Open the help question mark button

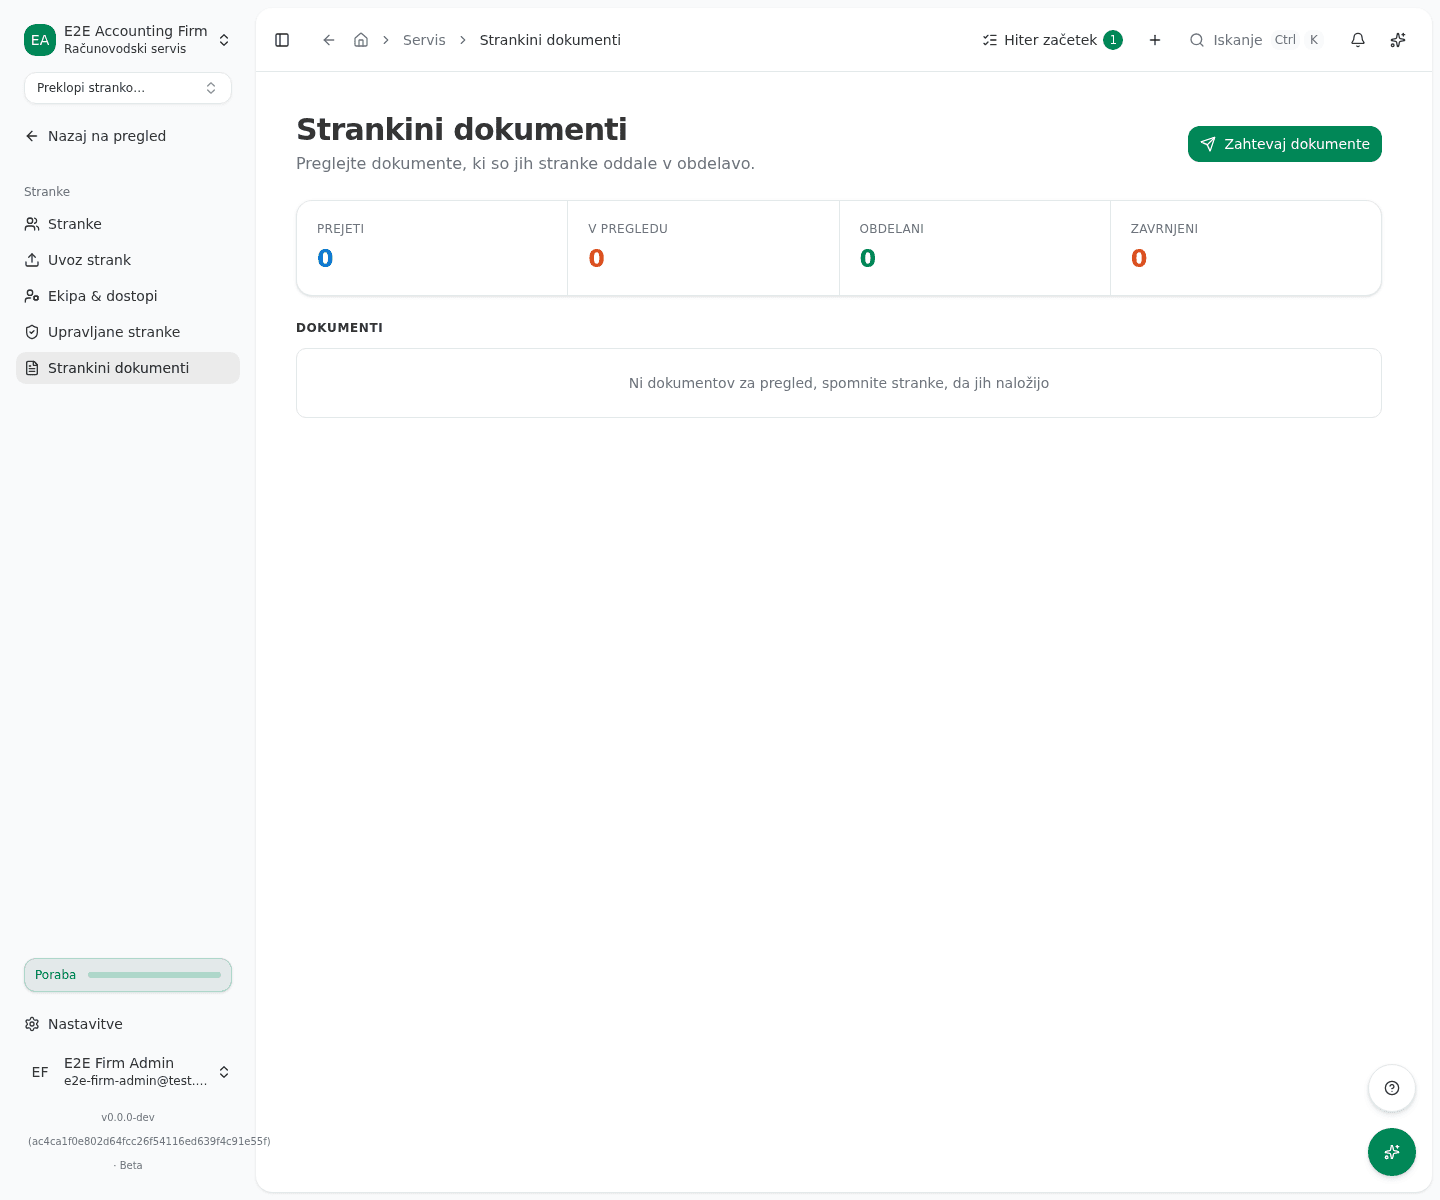pyautogui.click(x=1392, y=1088)
